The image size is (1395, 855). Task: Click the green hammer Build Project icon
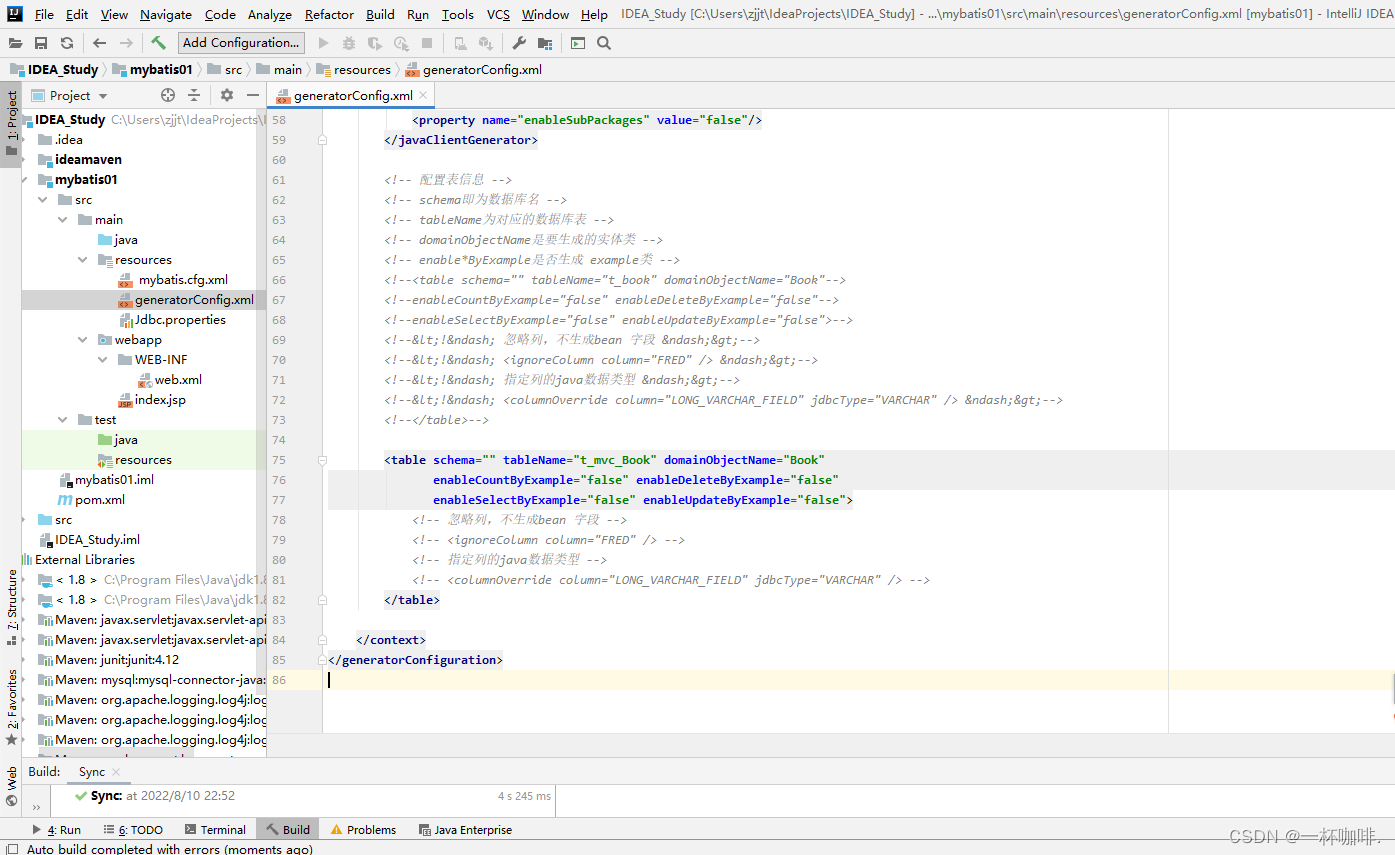158,43
